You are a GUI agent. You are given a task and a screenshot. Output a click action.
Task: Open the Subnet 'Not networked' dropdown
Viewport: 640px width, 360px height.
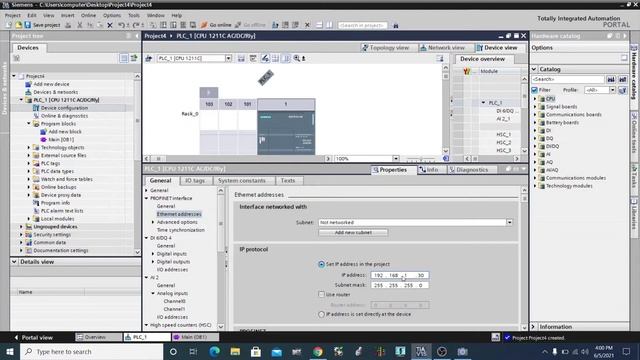tap(509, 222)
